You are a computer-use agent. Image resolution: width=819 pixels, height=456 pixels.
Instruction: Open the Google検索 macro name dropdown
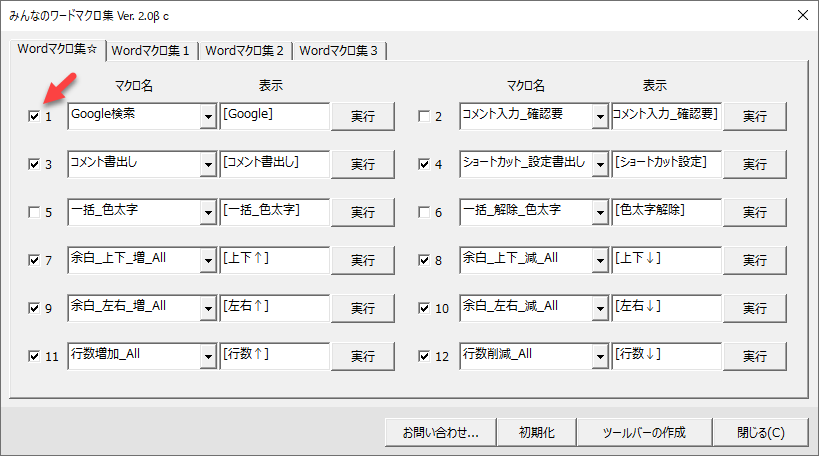tap(208, 117)
